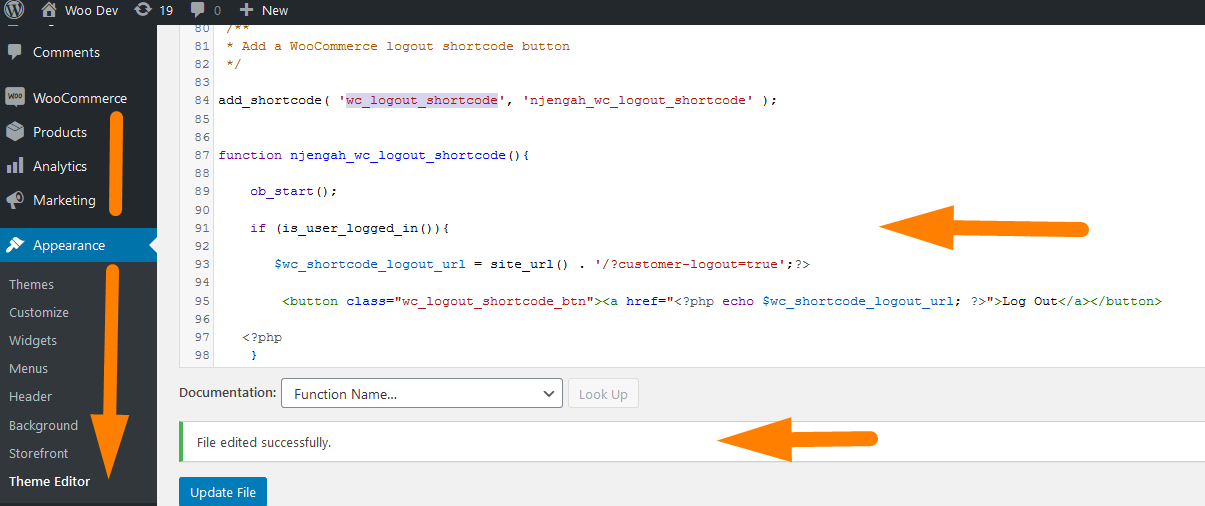
Task: Go to Comments in the sidebar
Action: (66, 52)
